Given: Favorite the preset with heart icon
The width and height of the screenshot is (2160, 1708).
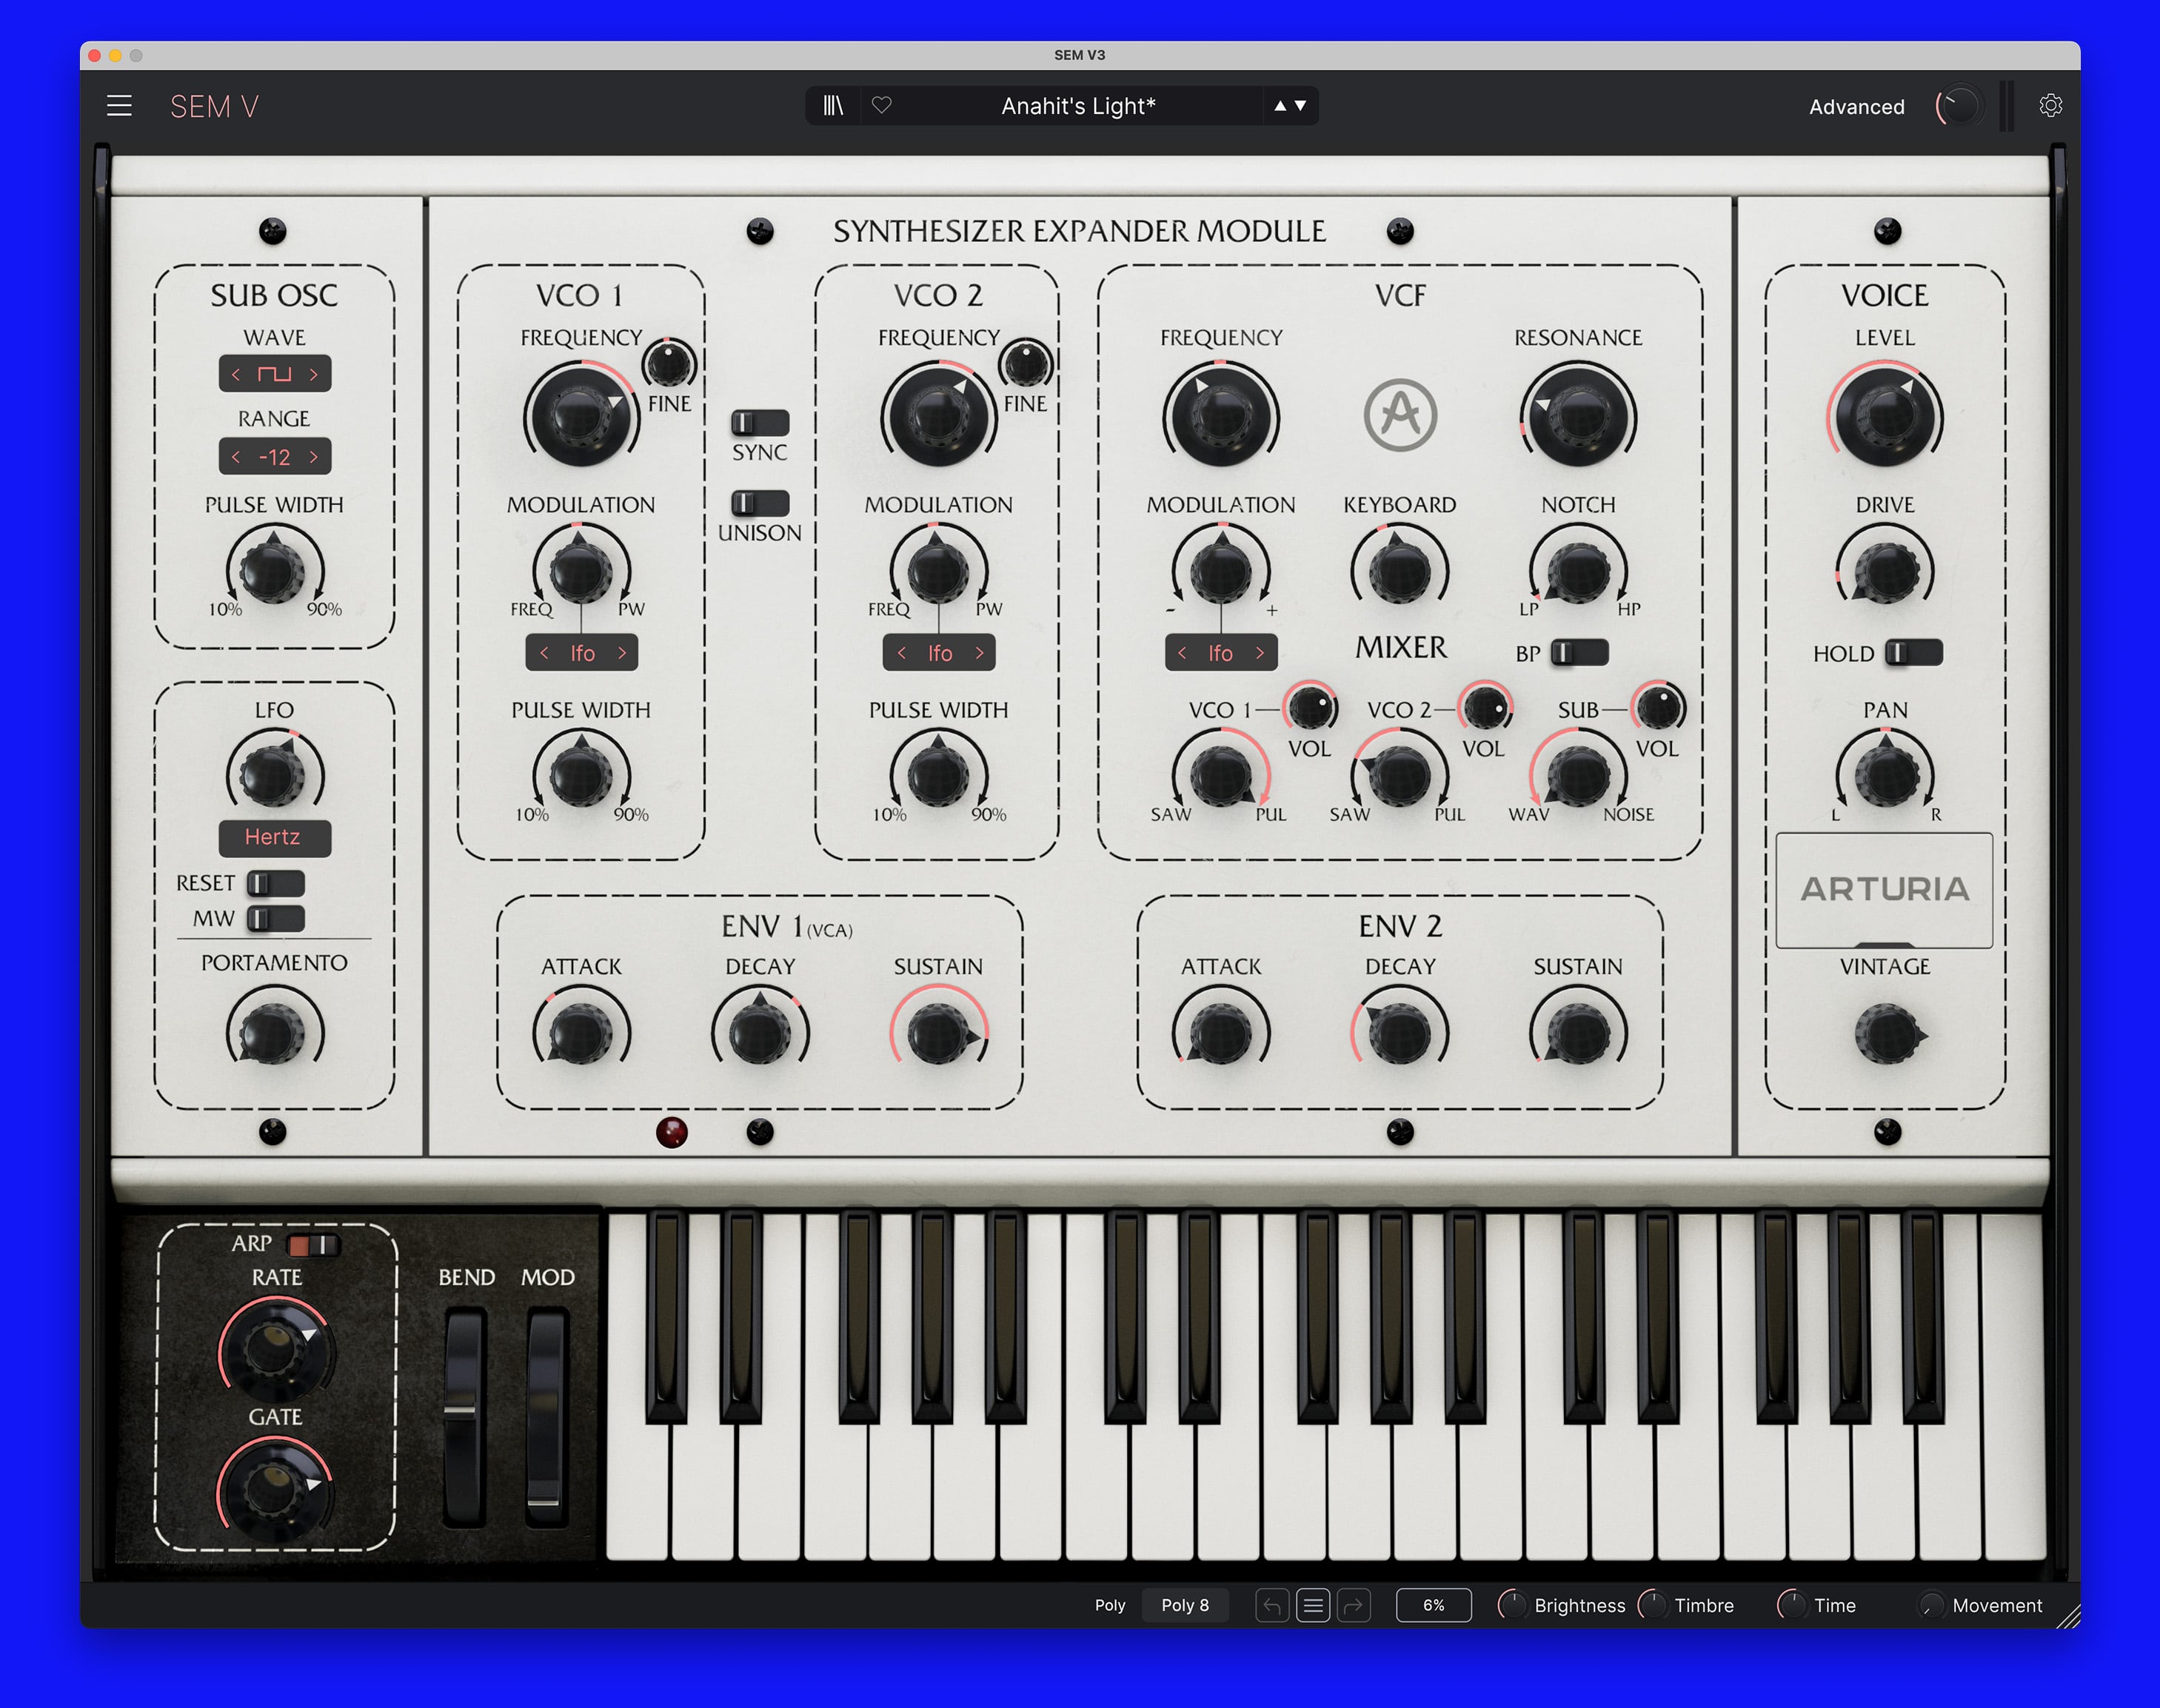Looking at the screenshot, I should tap(881, 106).
